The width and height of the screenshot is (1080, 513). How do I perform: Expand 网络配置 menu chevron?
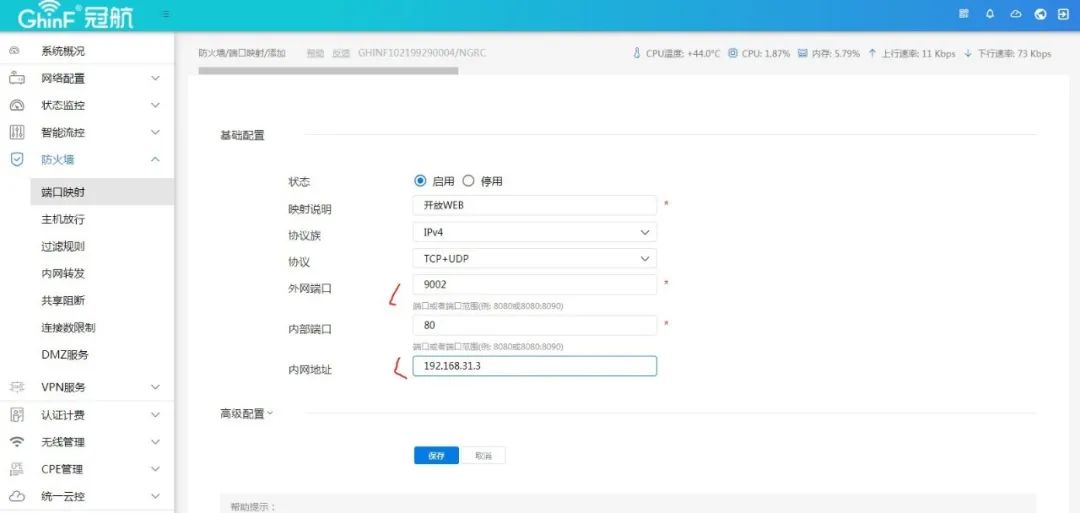pyautogui.click(x=156, y=78)
